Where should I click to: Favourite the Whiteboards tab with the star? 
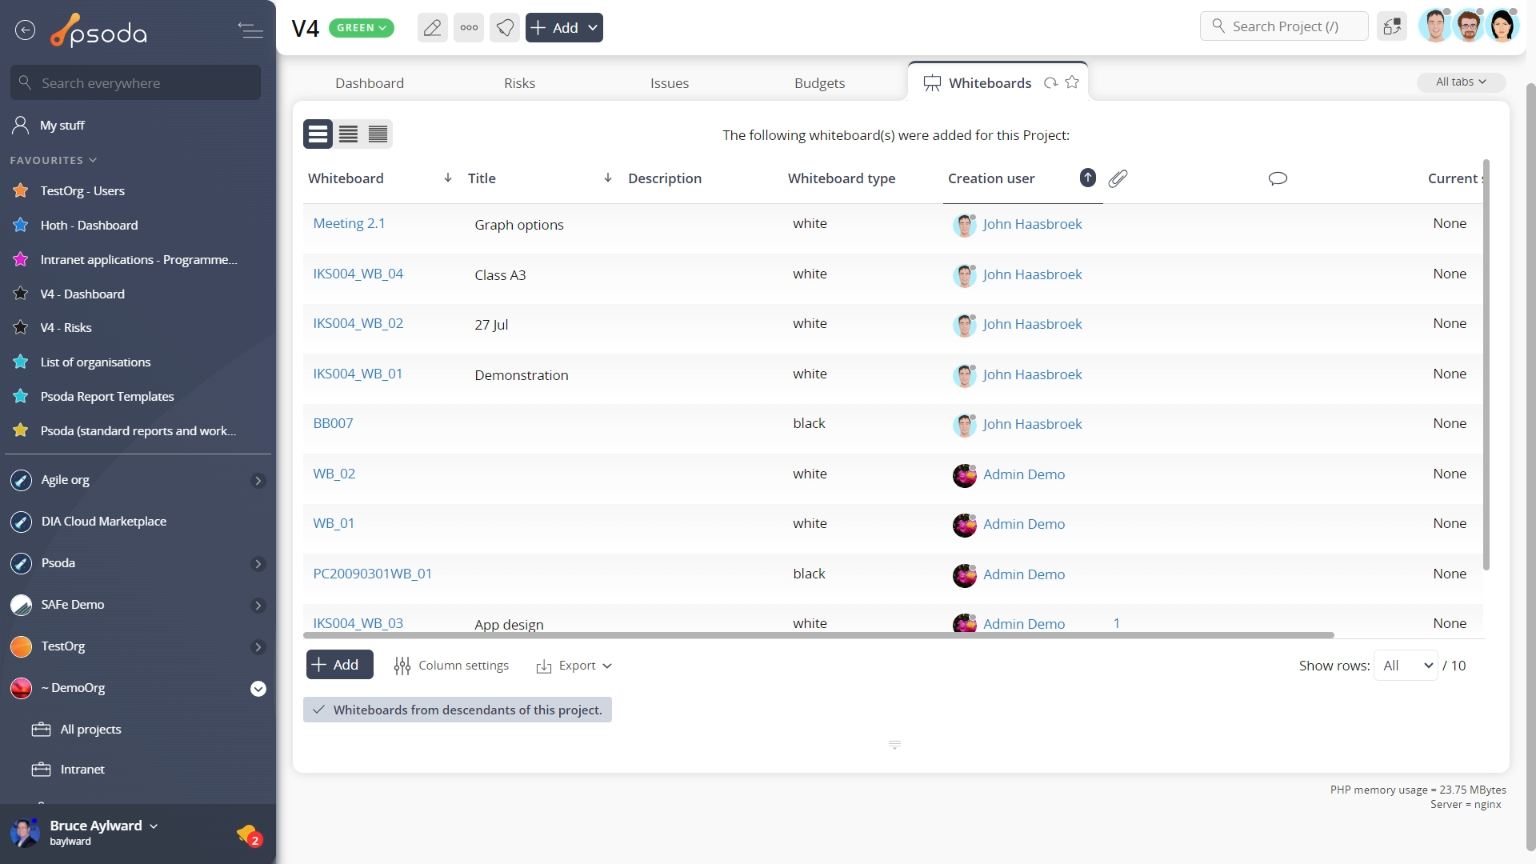[x=1072, y=82]
